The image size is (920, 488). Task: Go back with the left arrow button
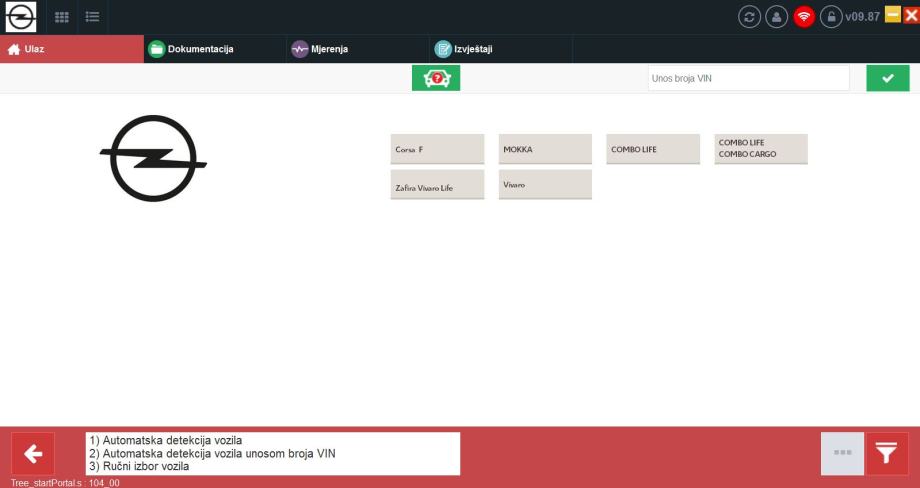(33, 453)
